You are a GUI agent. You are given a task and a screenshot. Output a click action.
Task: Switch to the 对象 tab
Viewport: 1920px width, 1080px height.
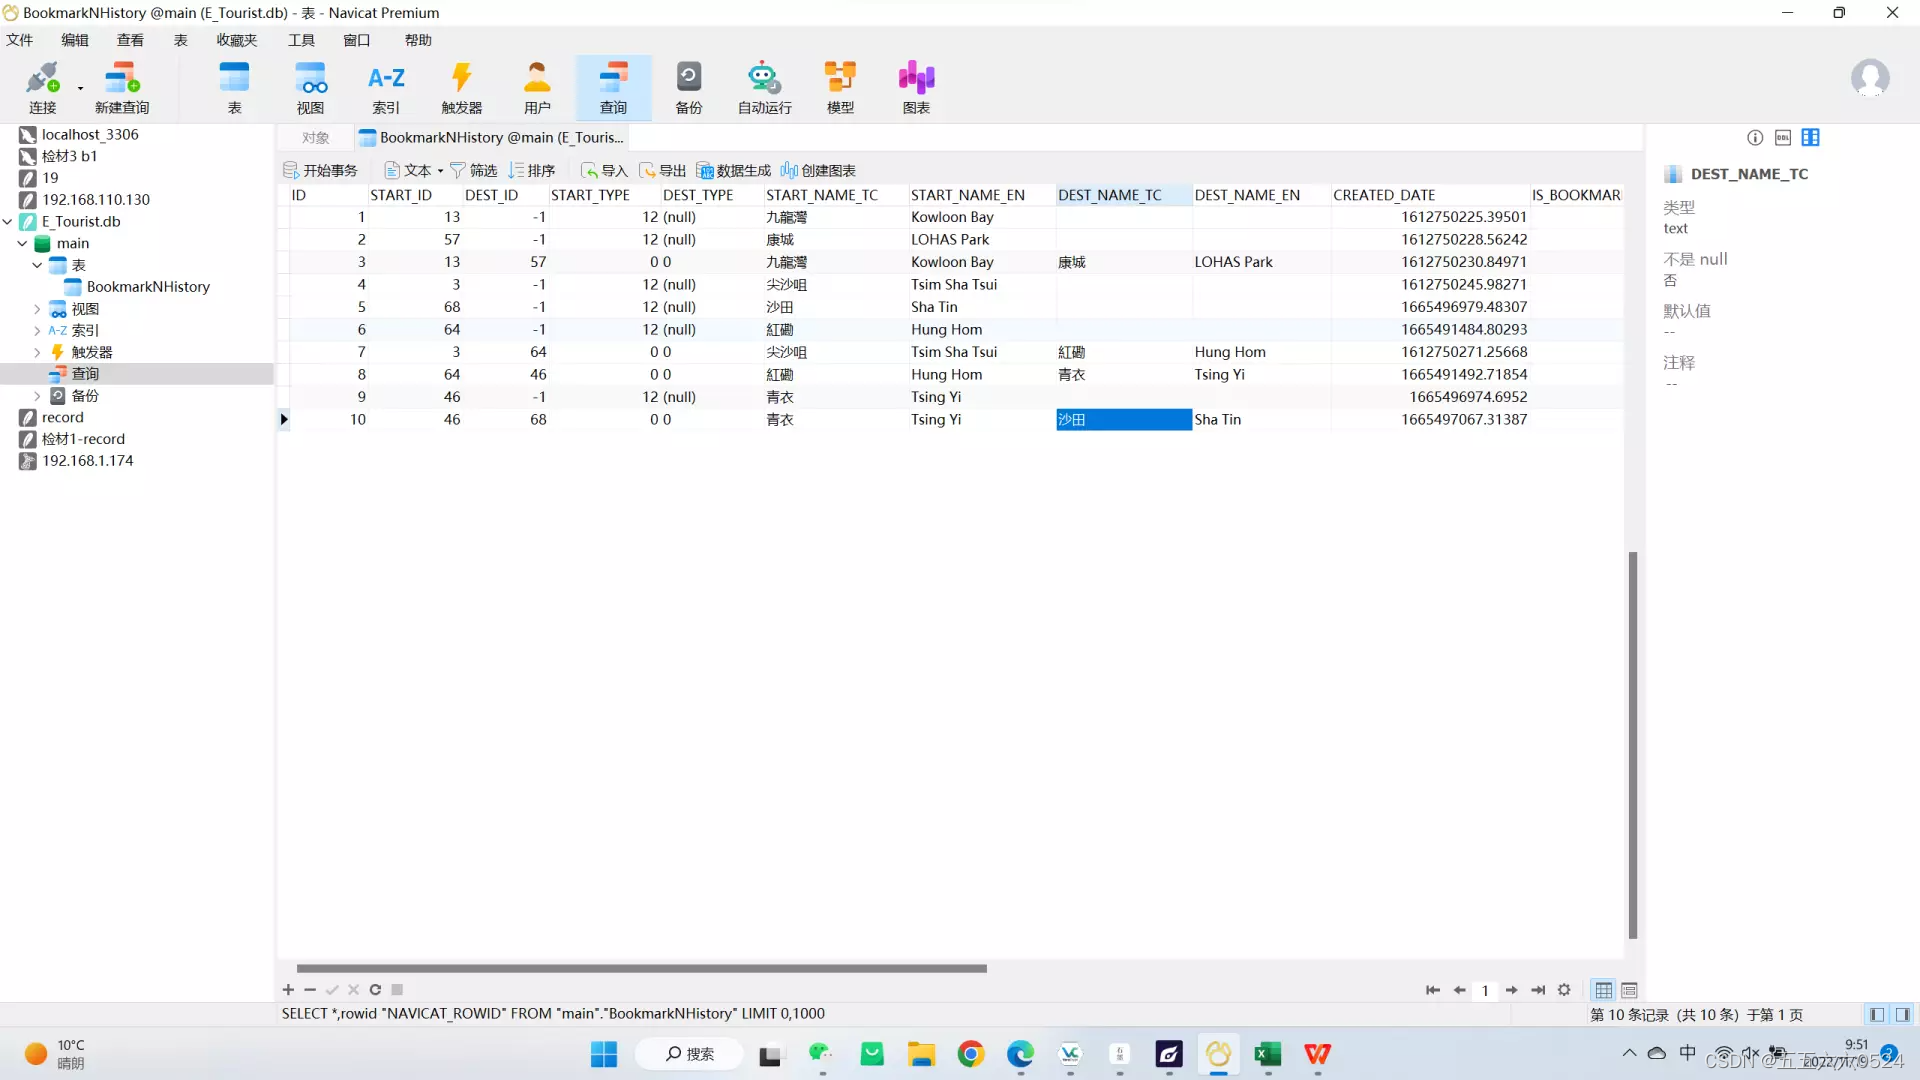tap(316, 138)
